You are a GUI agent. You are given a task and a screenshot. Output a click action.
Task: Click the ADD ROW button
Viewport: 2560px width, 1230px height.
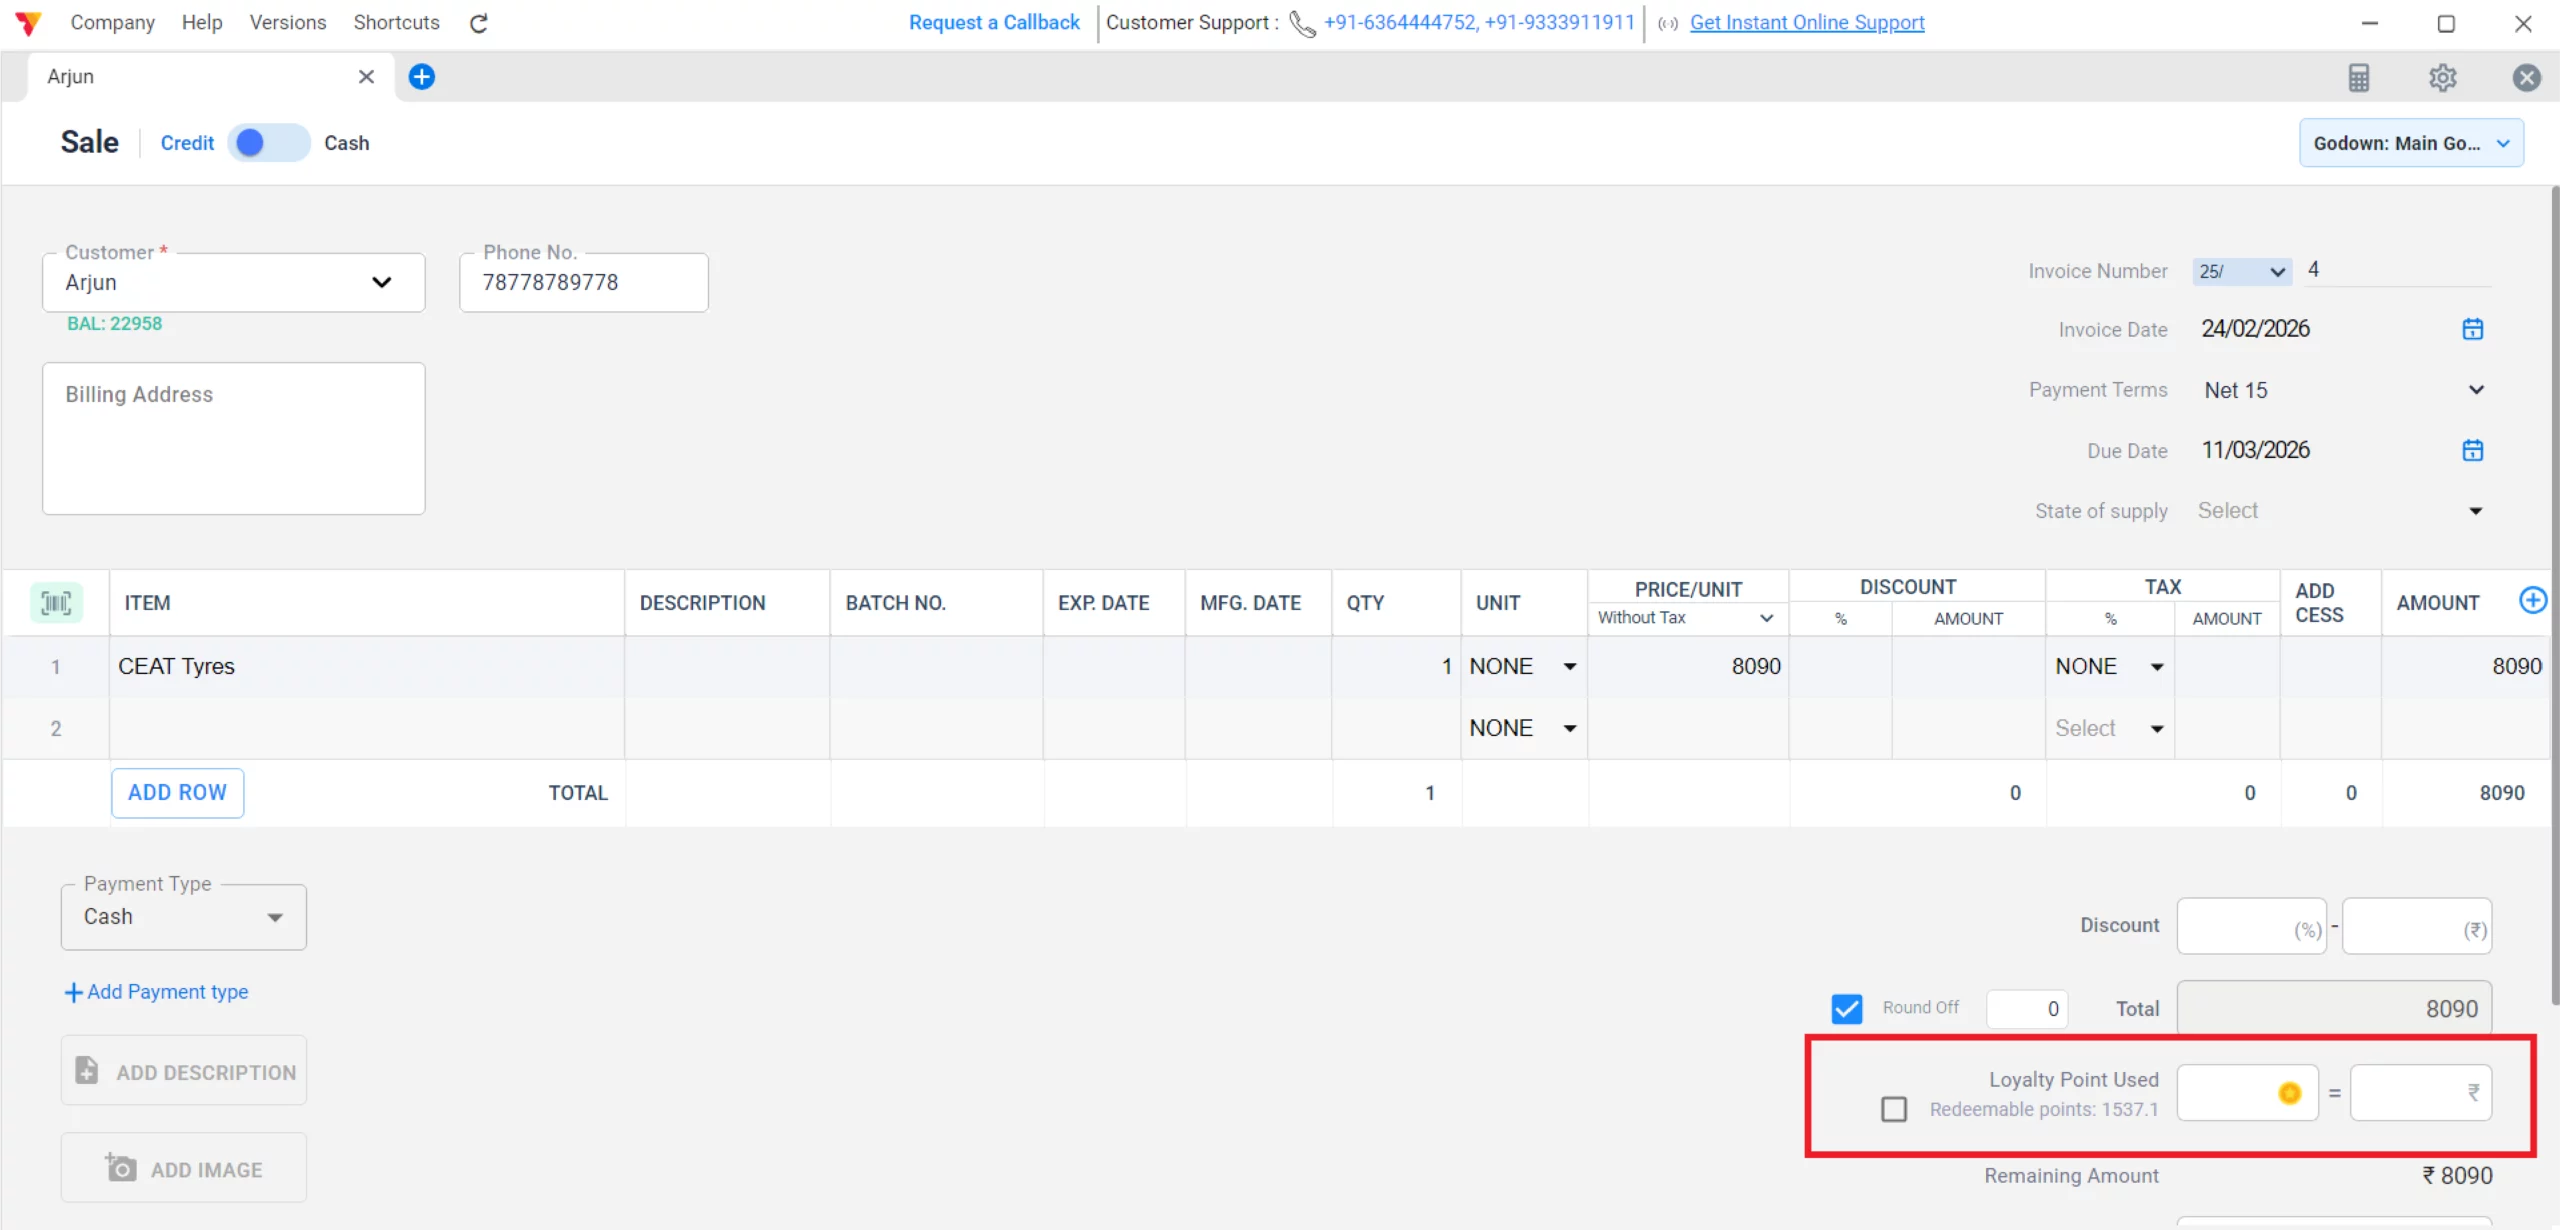tap(177, 793)
